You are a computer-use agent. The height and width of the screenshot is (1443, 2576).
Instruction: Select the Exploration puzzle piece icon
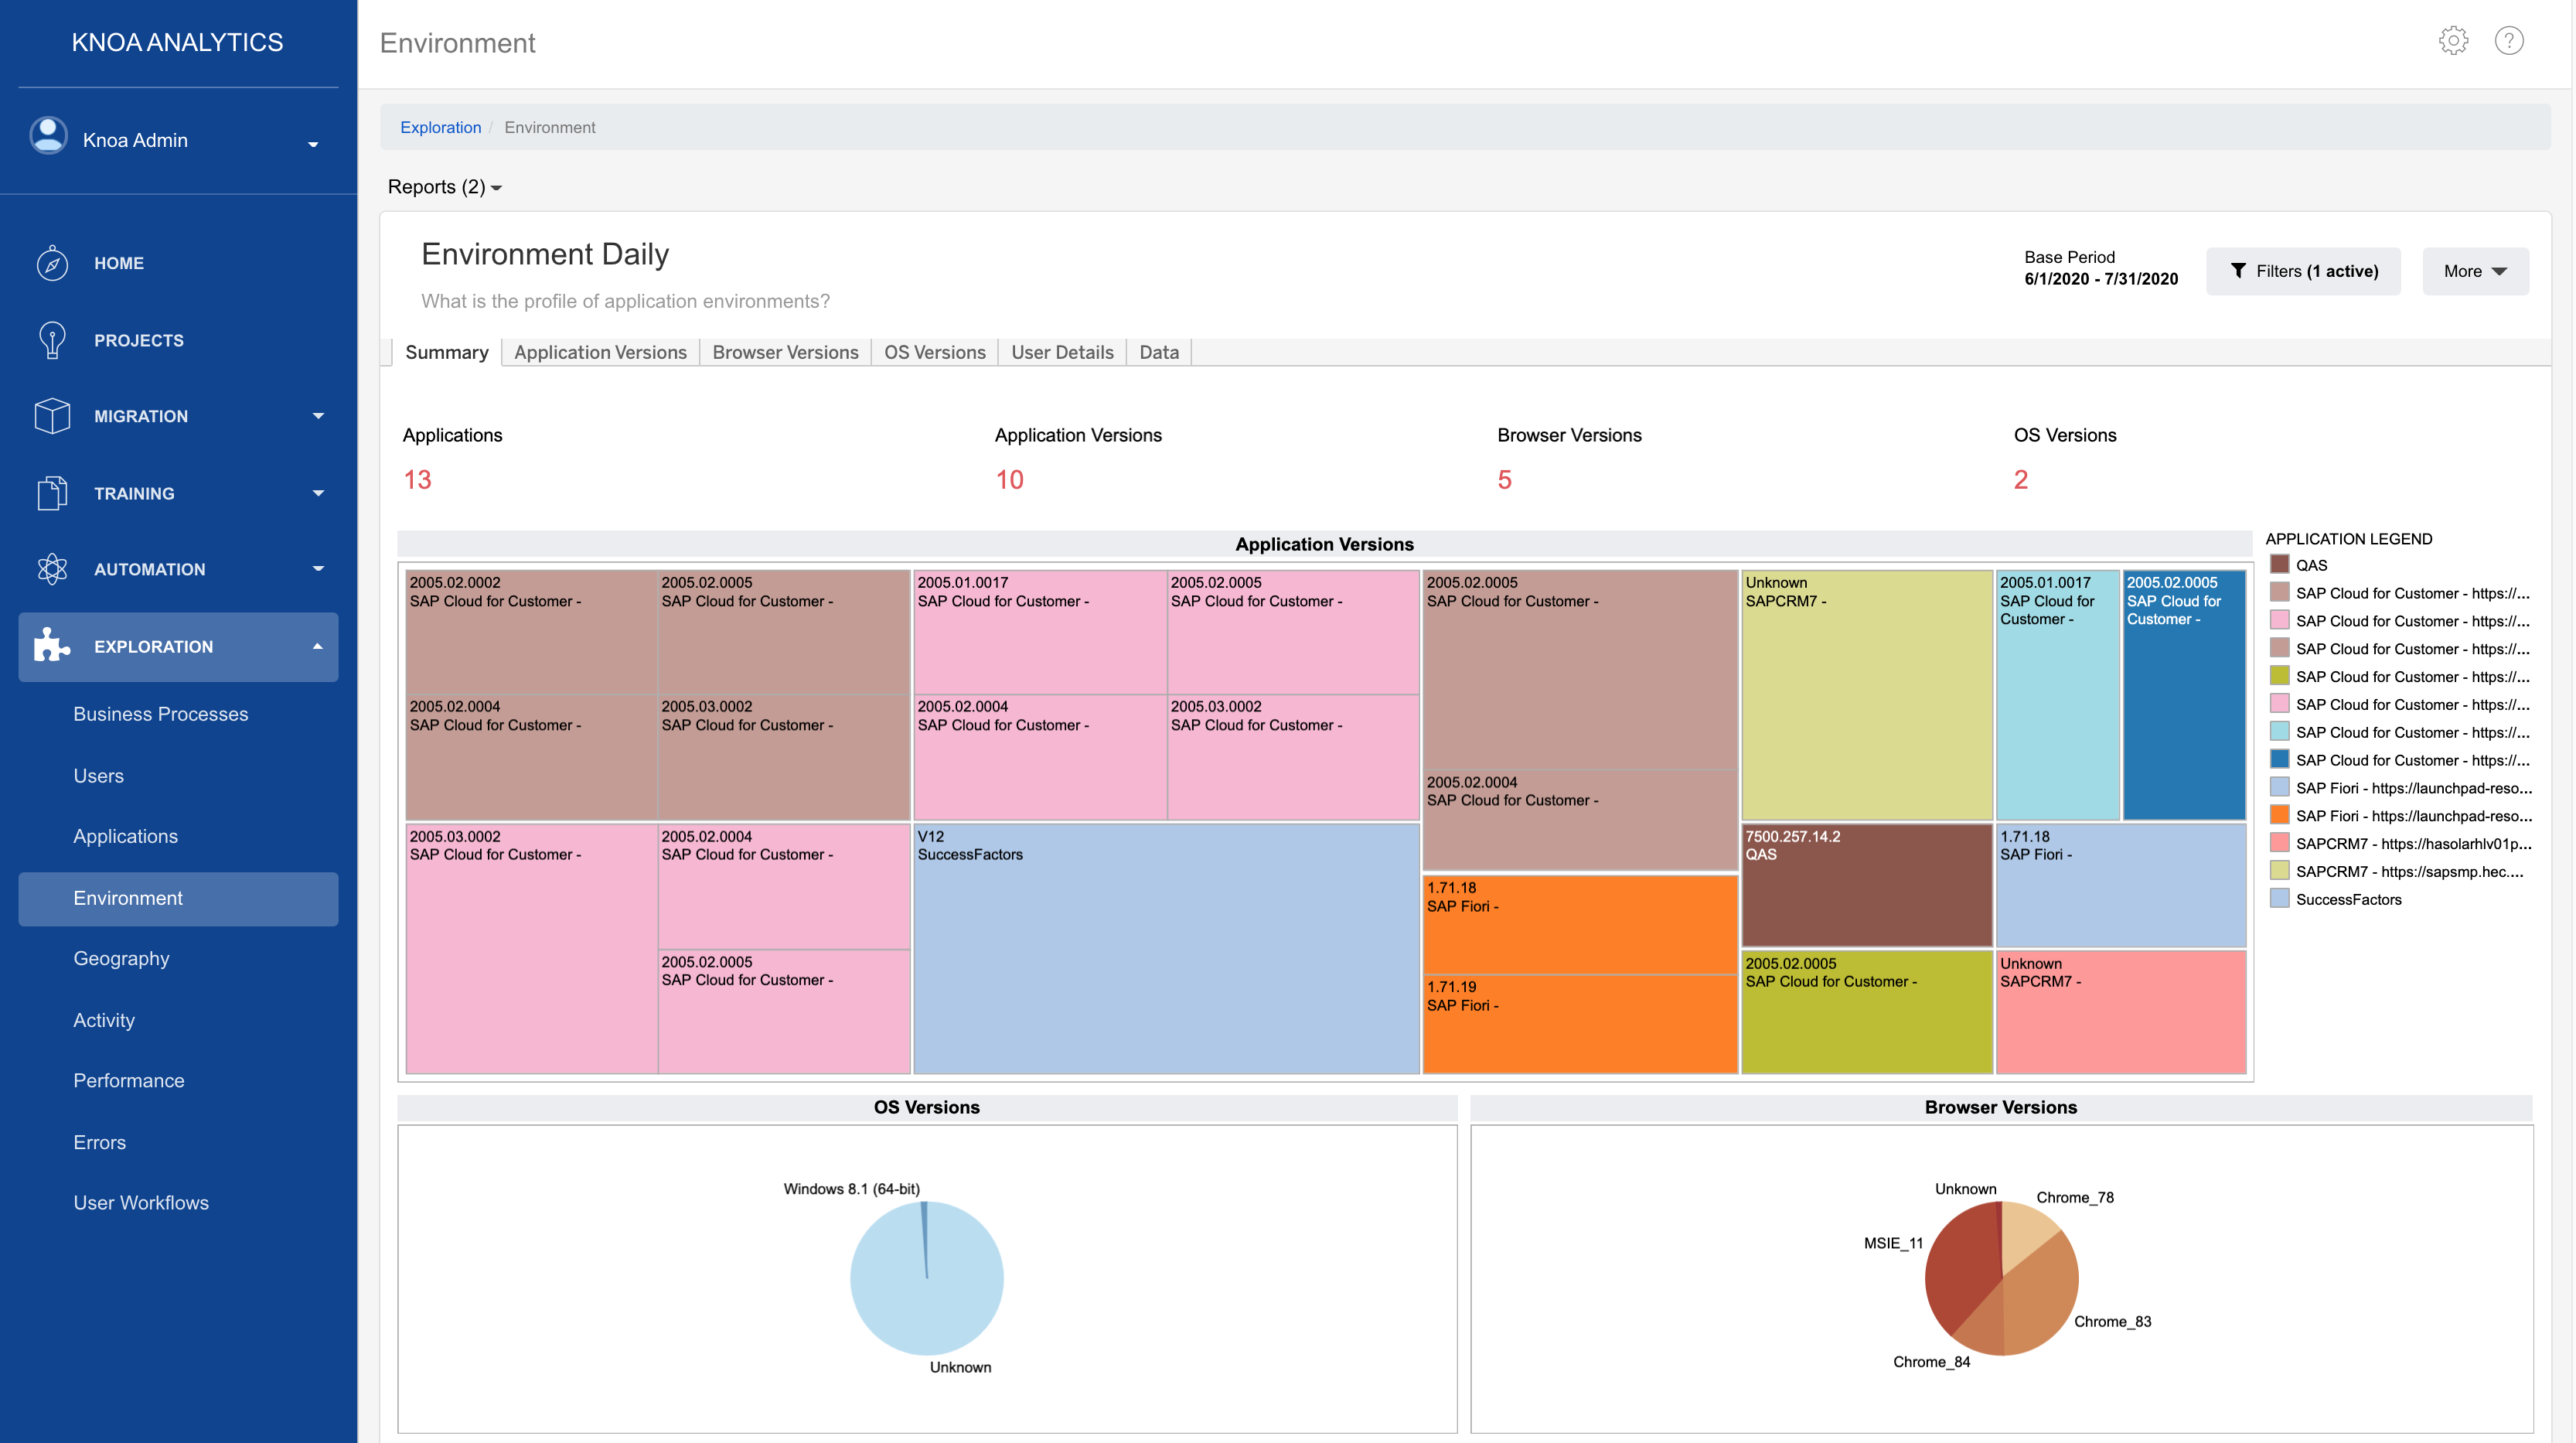pos(52,646)
